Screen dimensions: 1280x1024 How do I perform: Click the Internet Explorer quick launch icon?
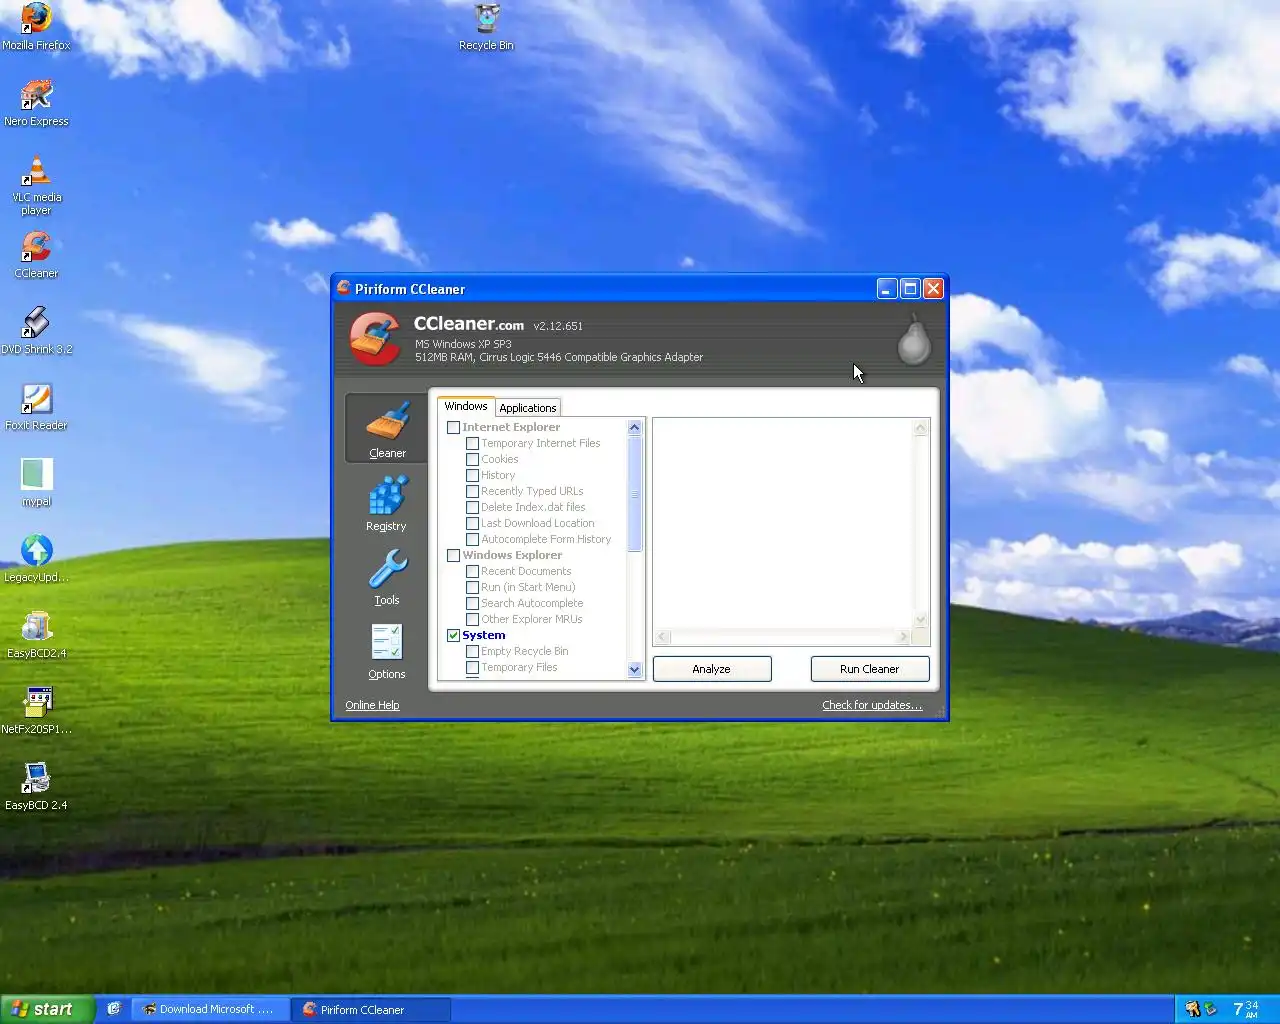click(113, 1009)
